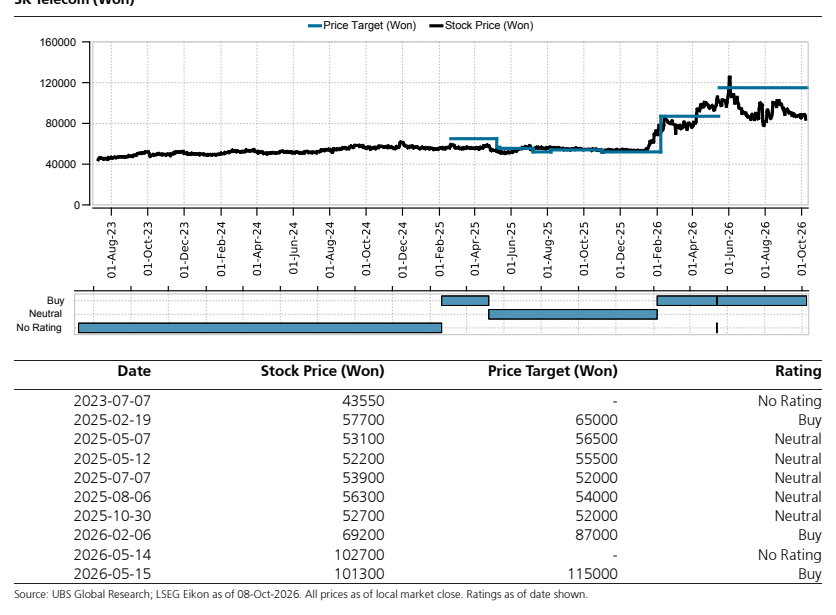The image size is (836, 615).
Task: Select the date cell 2026-05-15
Action: pos(112,574)
